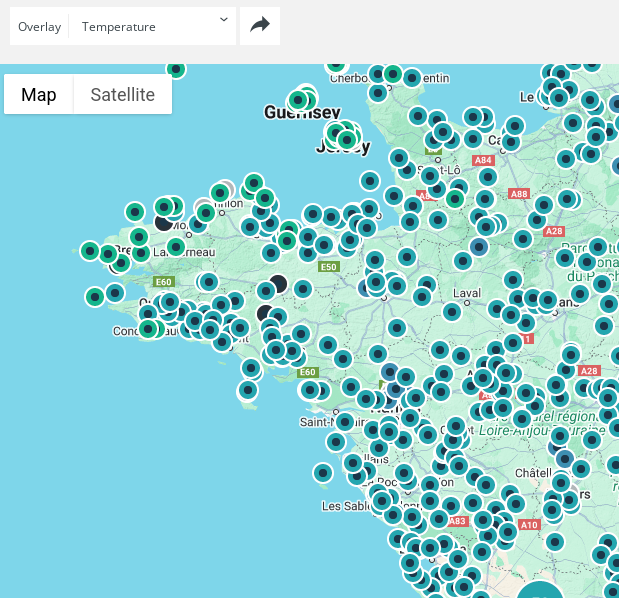619x598 pixels.
Task: Select the frontmost green station marker on Jersey
Action: click(347, 139)
